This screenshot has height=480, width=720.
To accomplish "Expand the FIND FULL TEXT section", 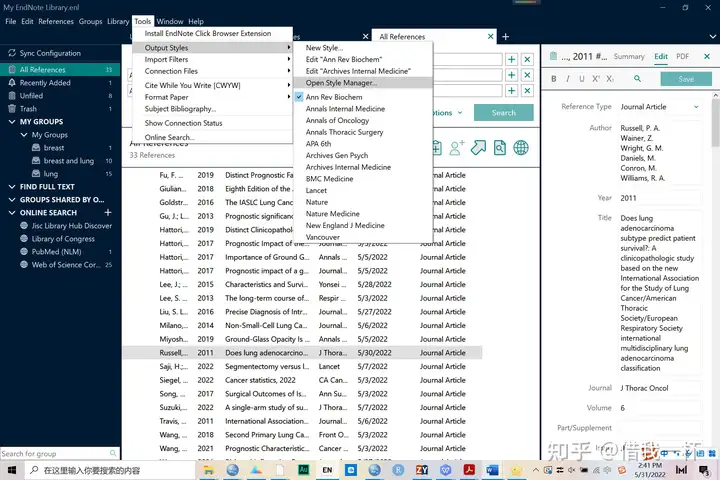I will (11, 187).
